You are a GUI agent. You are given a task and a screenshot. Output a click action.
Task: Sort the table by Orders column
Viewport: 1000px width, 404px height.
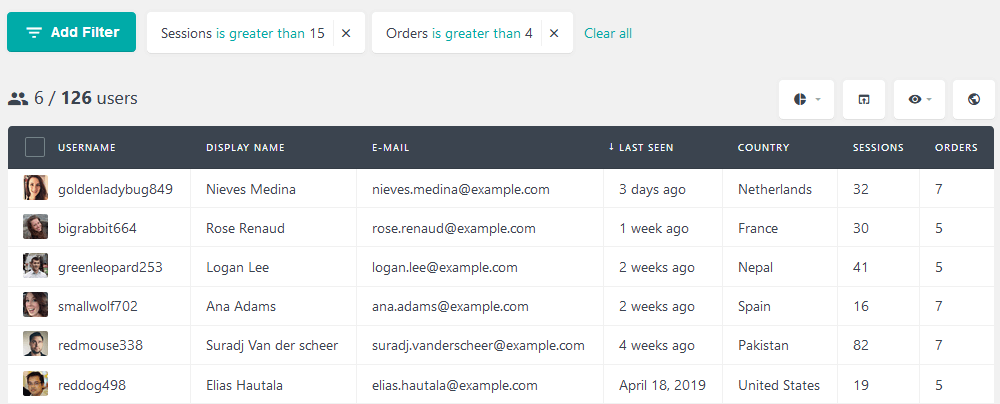coord(956,147)
